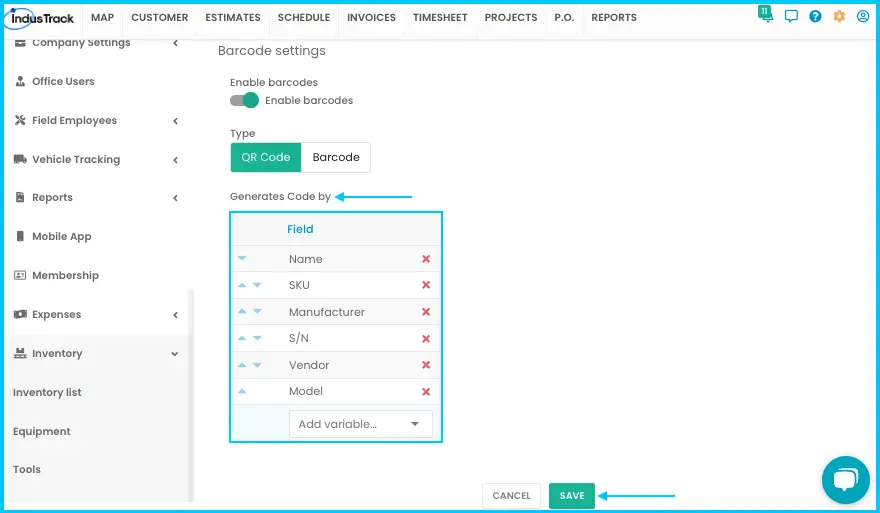Move the Model field up
Screen dimensions: 880x513
[x=242, y=391]
